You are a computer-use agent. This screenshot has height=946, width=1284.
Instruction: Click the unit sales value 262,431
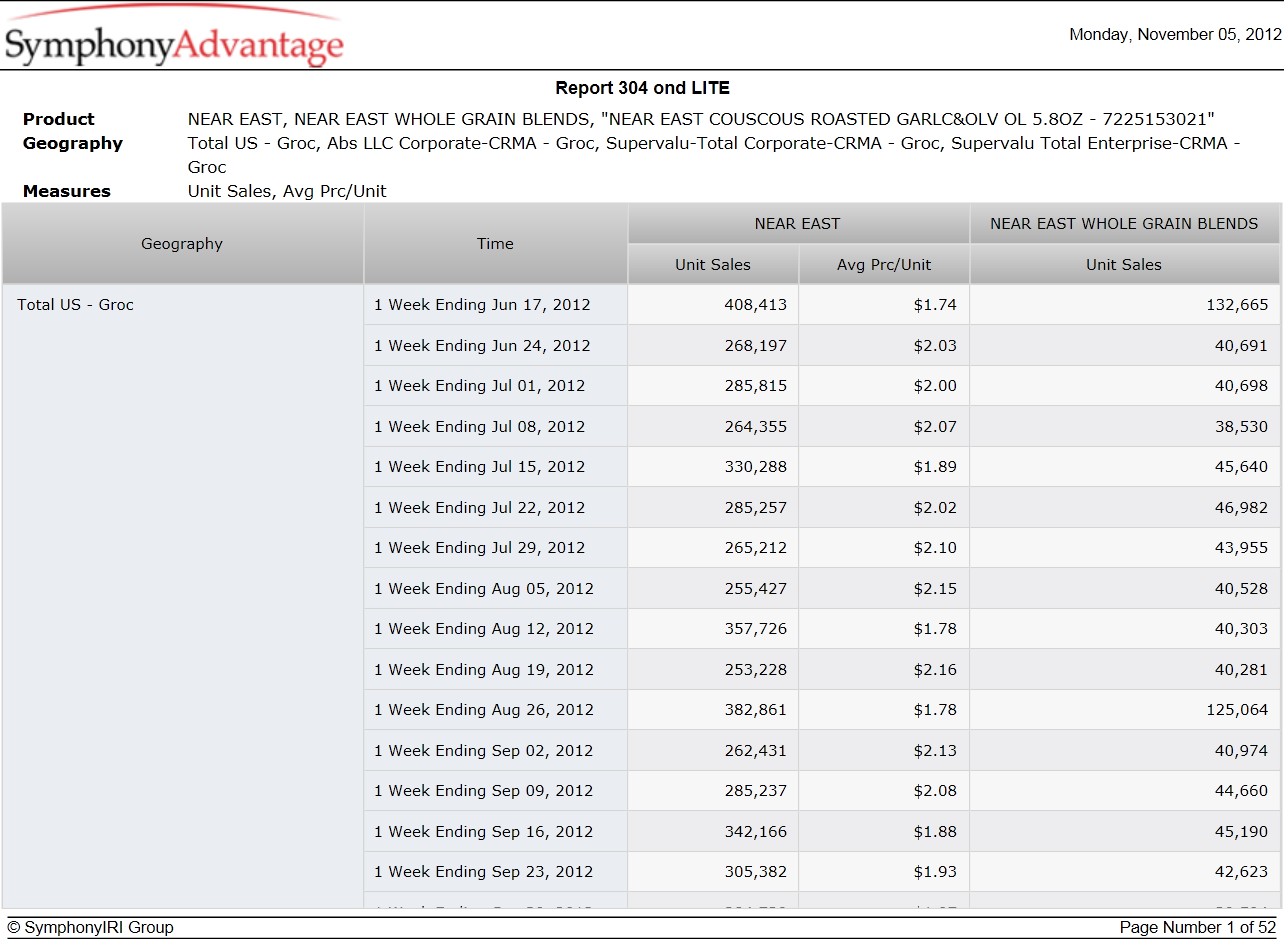(x=756, y=751)
